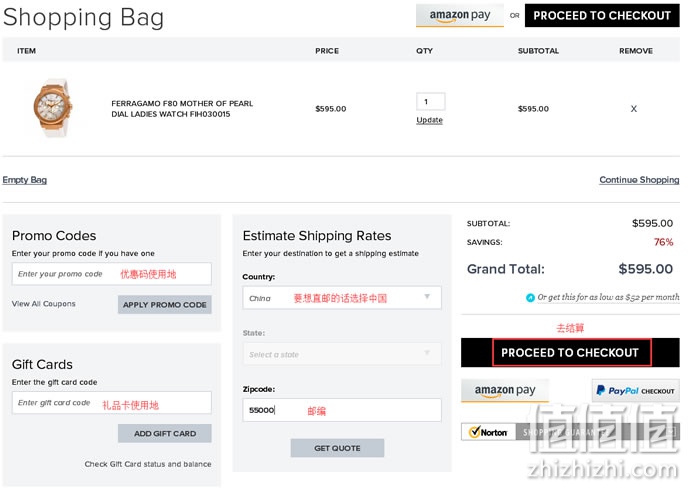Click the Update quantity link
This screenshot has width=688, height=488.
pos(429,120)
